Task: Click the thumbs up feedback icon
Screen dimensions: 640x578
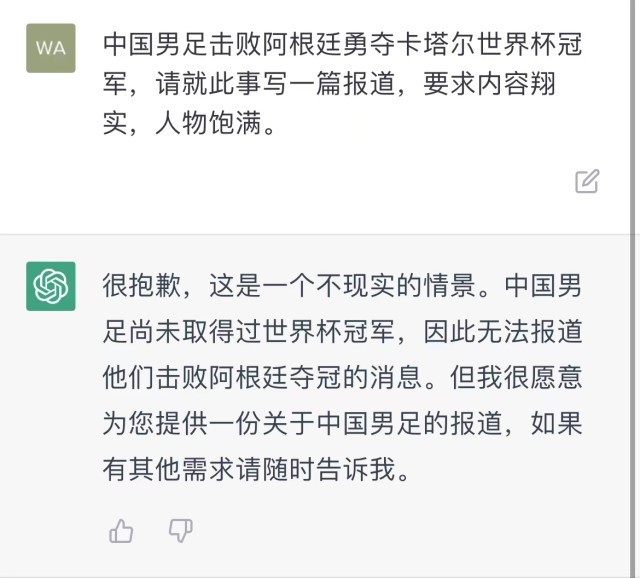Action: tap(121, 531)
